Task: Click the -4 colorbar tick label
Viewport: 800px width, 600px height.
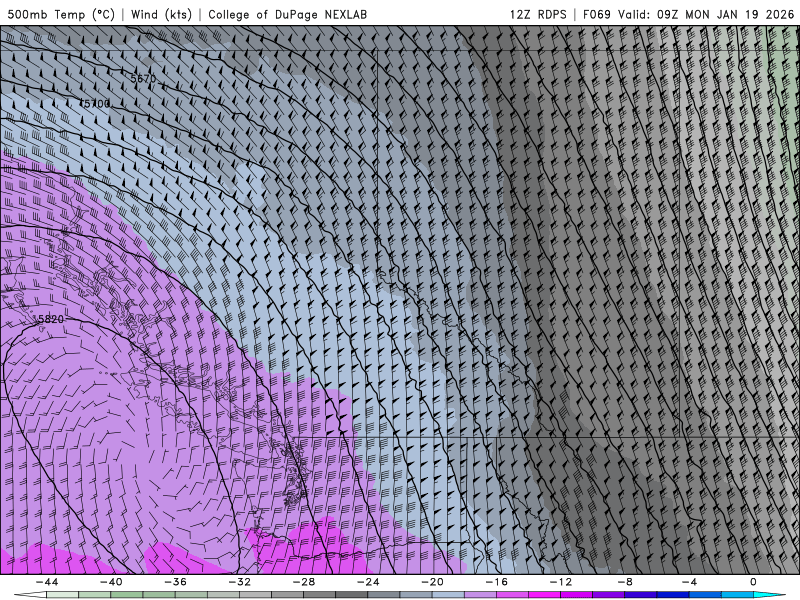Action: 689,582
